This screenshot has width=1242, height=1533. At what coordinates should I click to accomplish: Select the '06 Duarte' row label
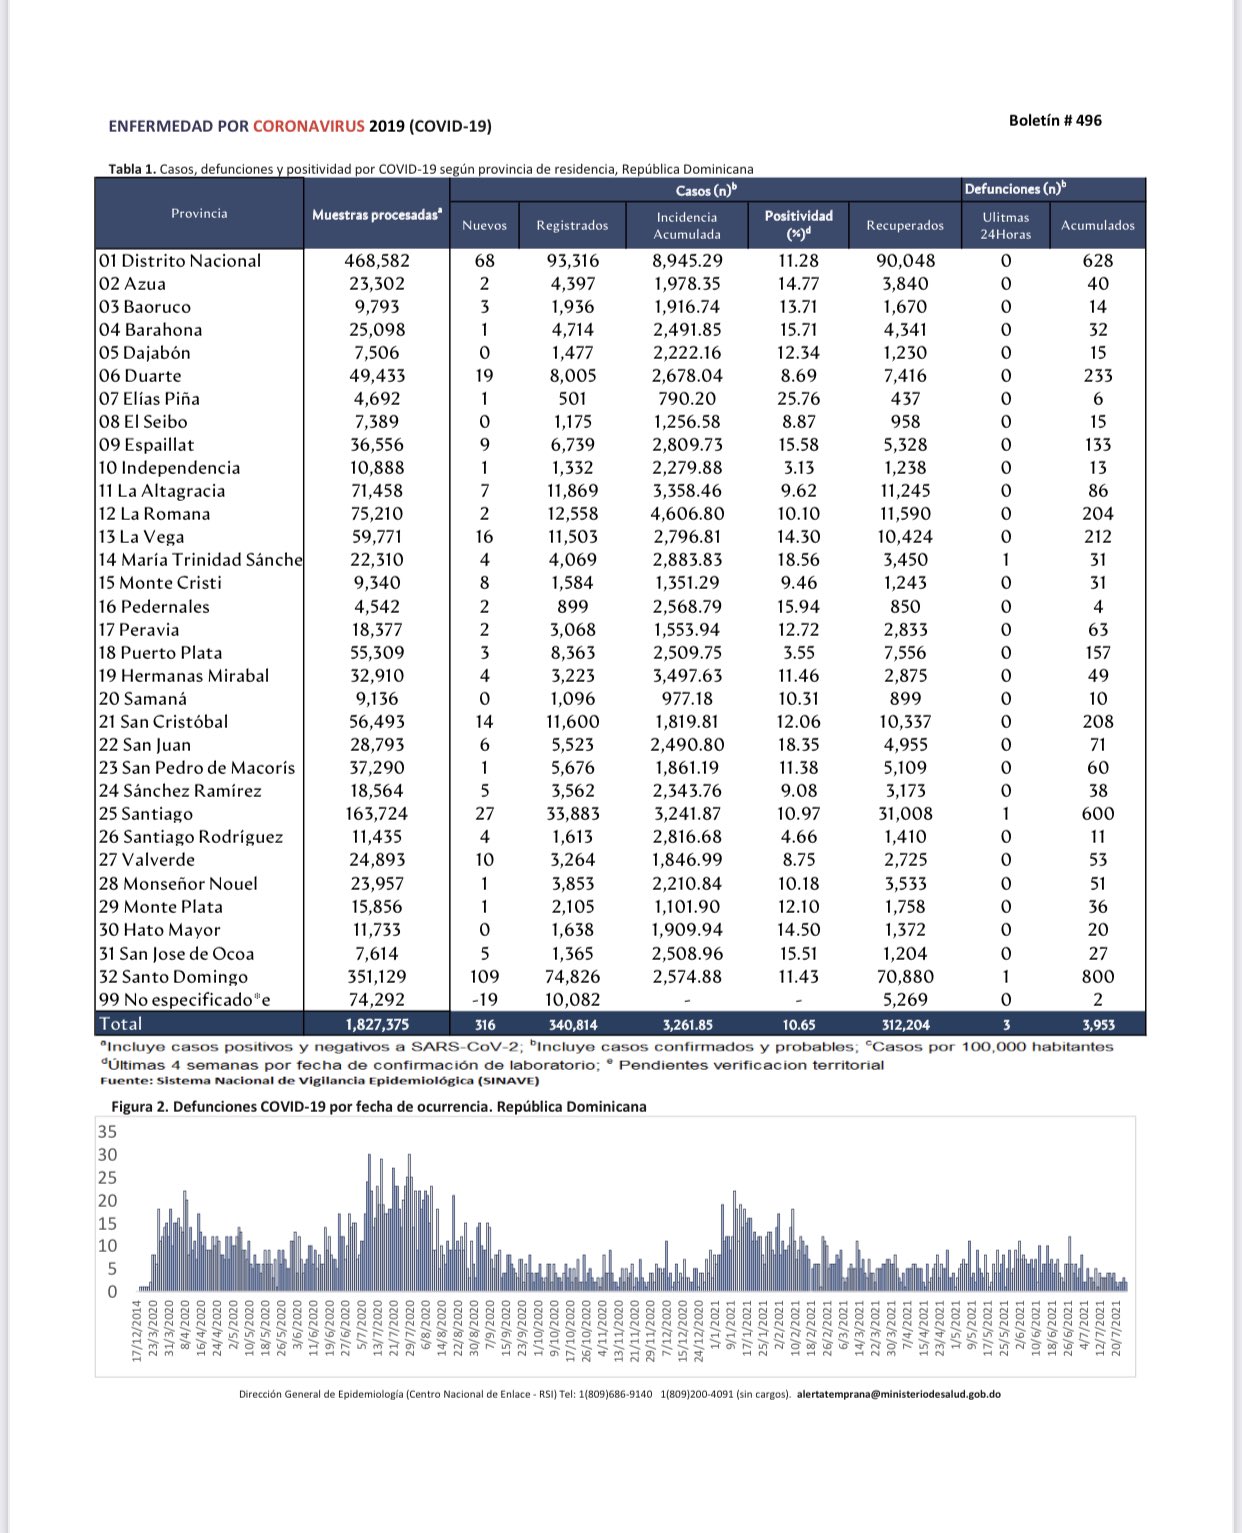pos(140,376)
